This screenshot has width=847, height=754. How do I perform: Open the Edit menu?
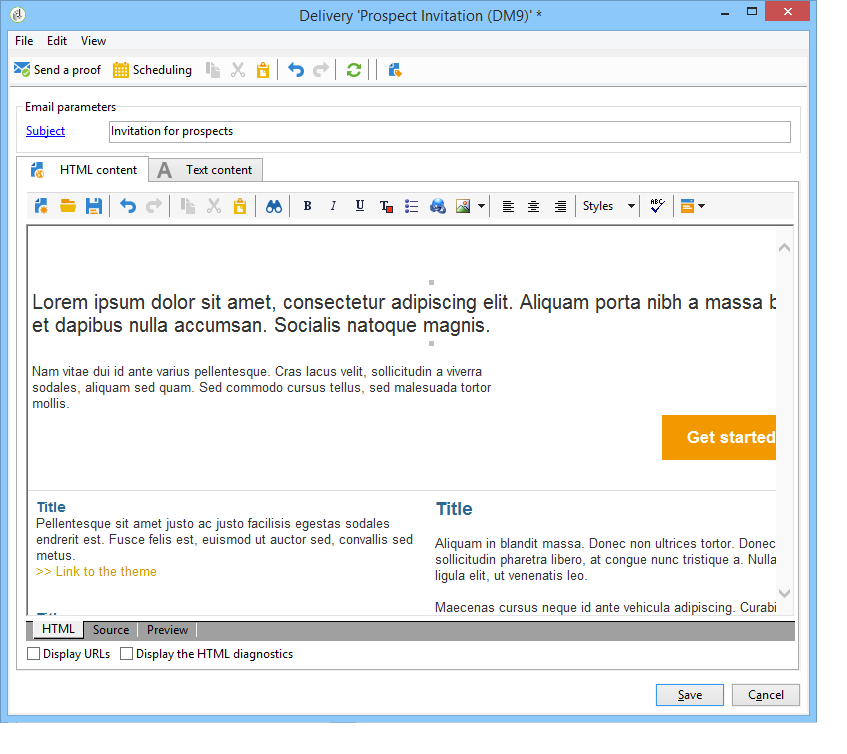57,41
